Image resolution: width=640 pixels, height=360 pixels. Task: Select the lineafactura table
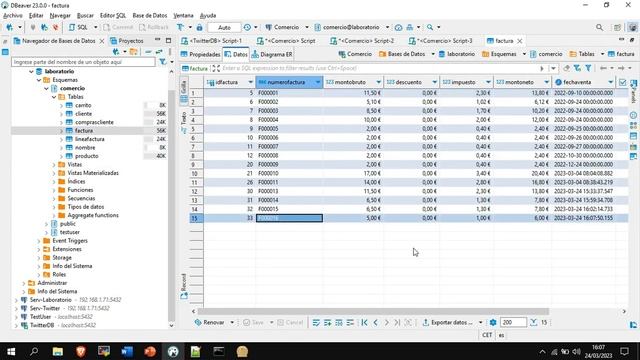coord(89,139)
